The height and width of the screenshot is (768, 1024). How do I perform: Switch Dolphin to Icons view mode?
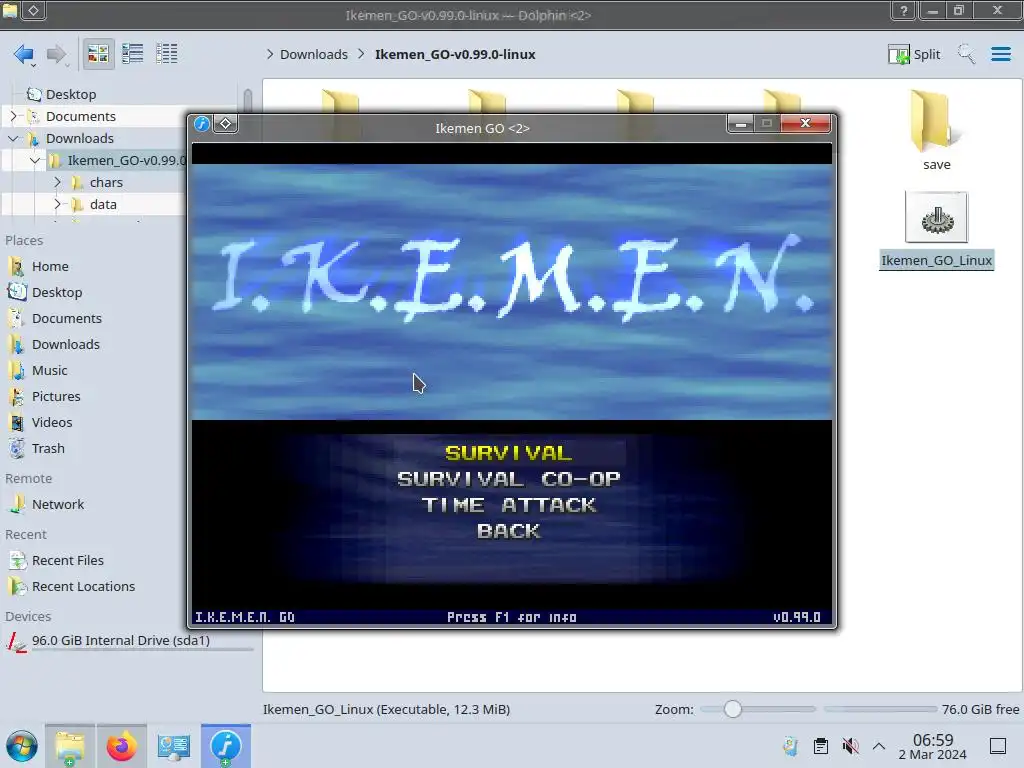tap(98, 54)
